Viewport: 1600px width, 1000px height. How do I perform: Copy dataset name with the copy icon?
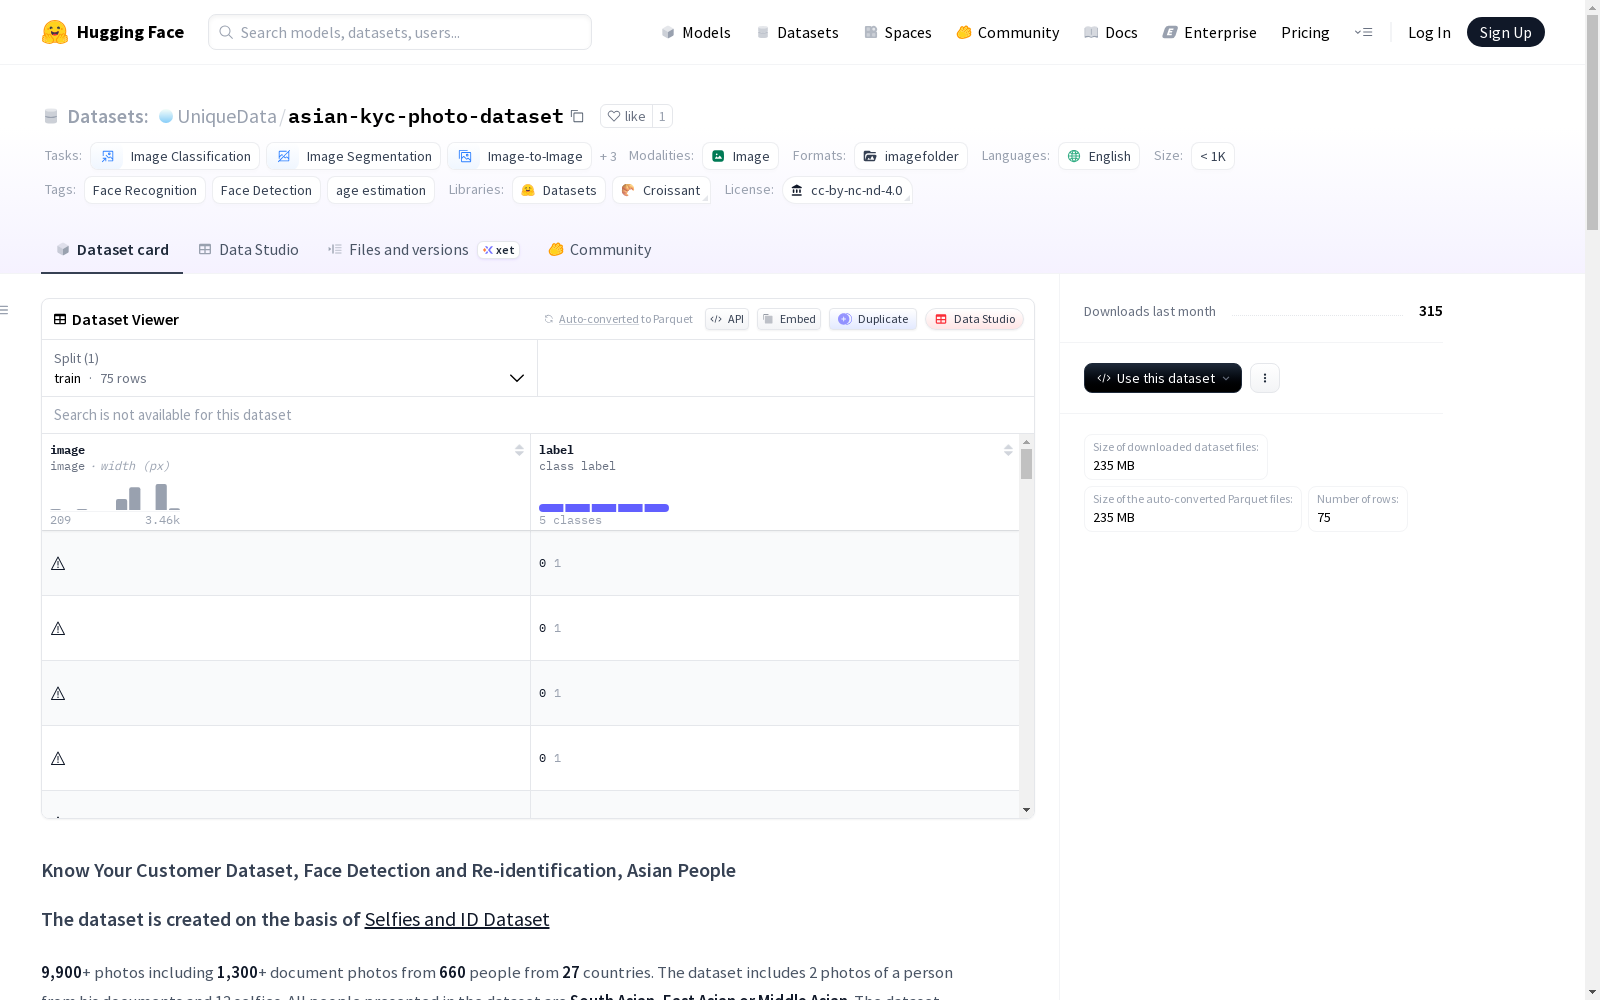pyautogui.click(x=577, y=116)
